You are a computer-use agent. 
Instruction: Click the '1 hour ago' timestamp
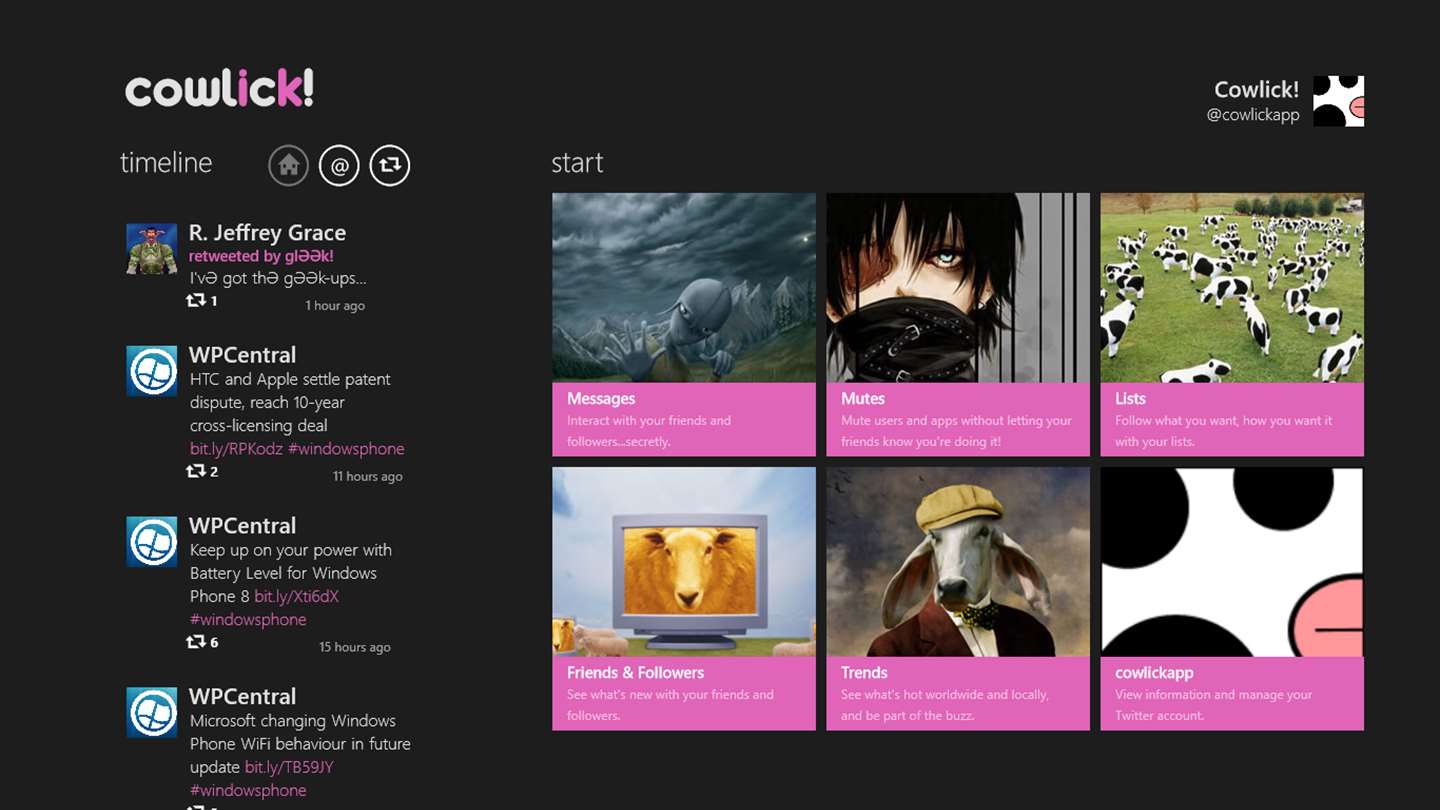click(x=335, y=306)
